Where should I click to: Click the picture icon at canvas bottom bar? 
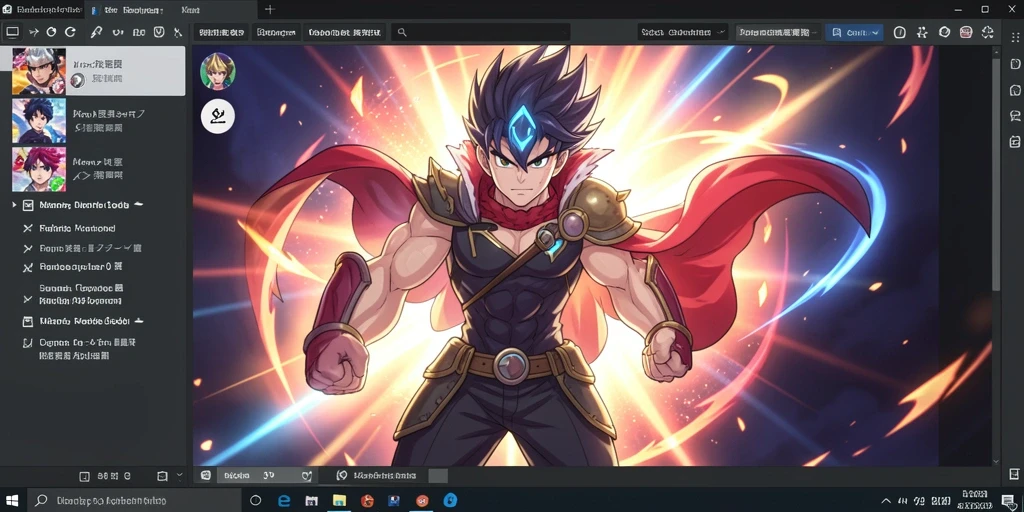click(x=206, y=475)
